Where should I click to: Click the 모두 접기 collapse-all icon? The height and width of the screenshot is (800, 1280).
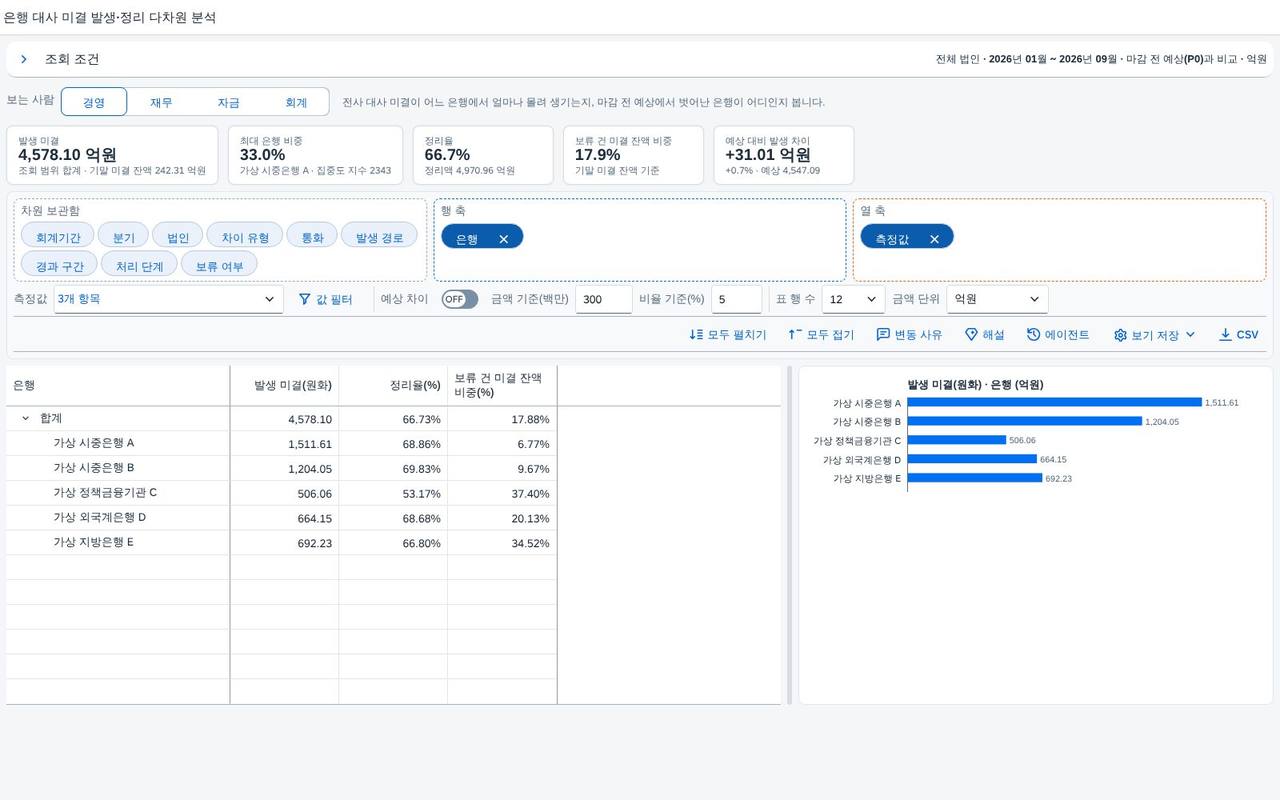pyautogui.click(x=796, y=335)
